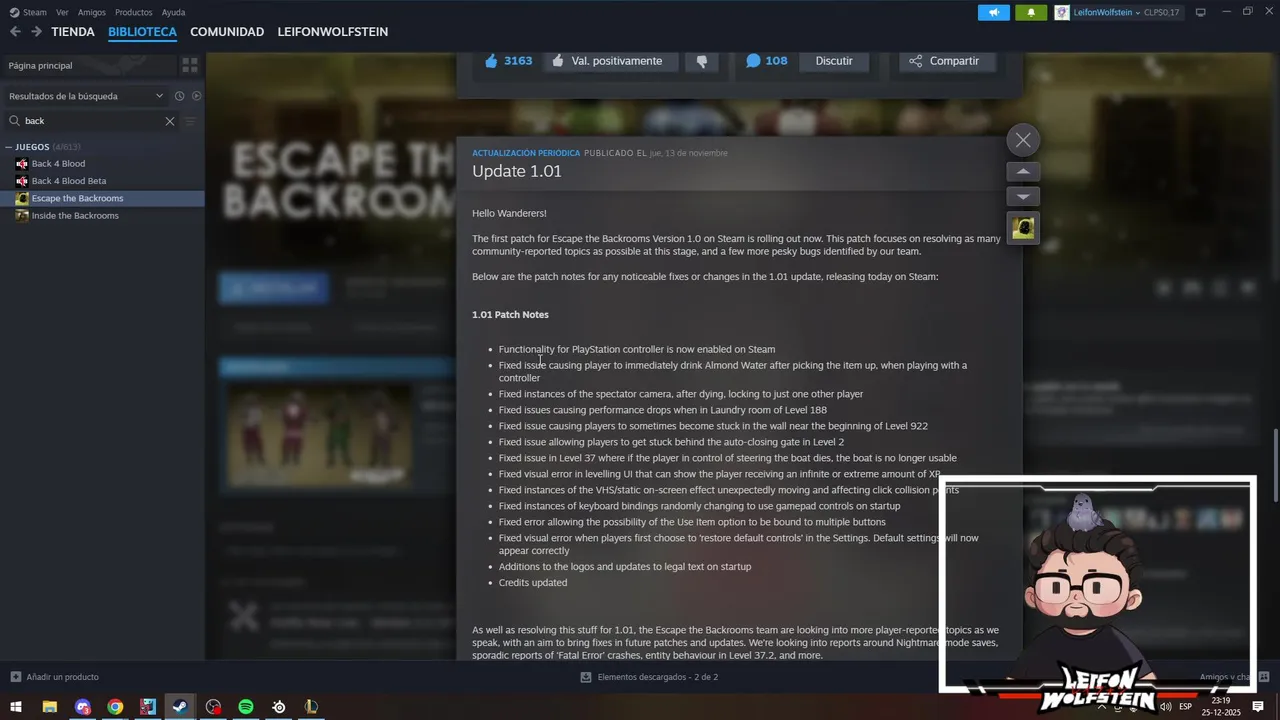The image size is (1280, 720).
Task: Open ESP language indicator in tray
Action: point(1186,707)
